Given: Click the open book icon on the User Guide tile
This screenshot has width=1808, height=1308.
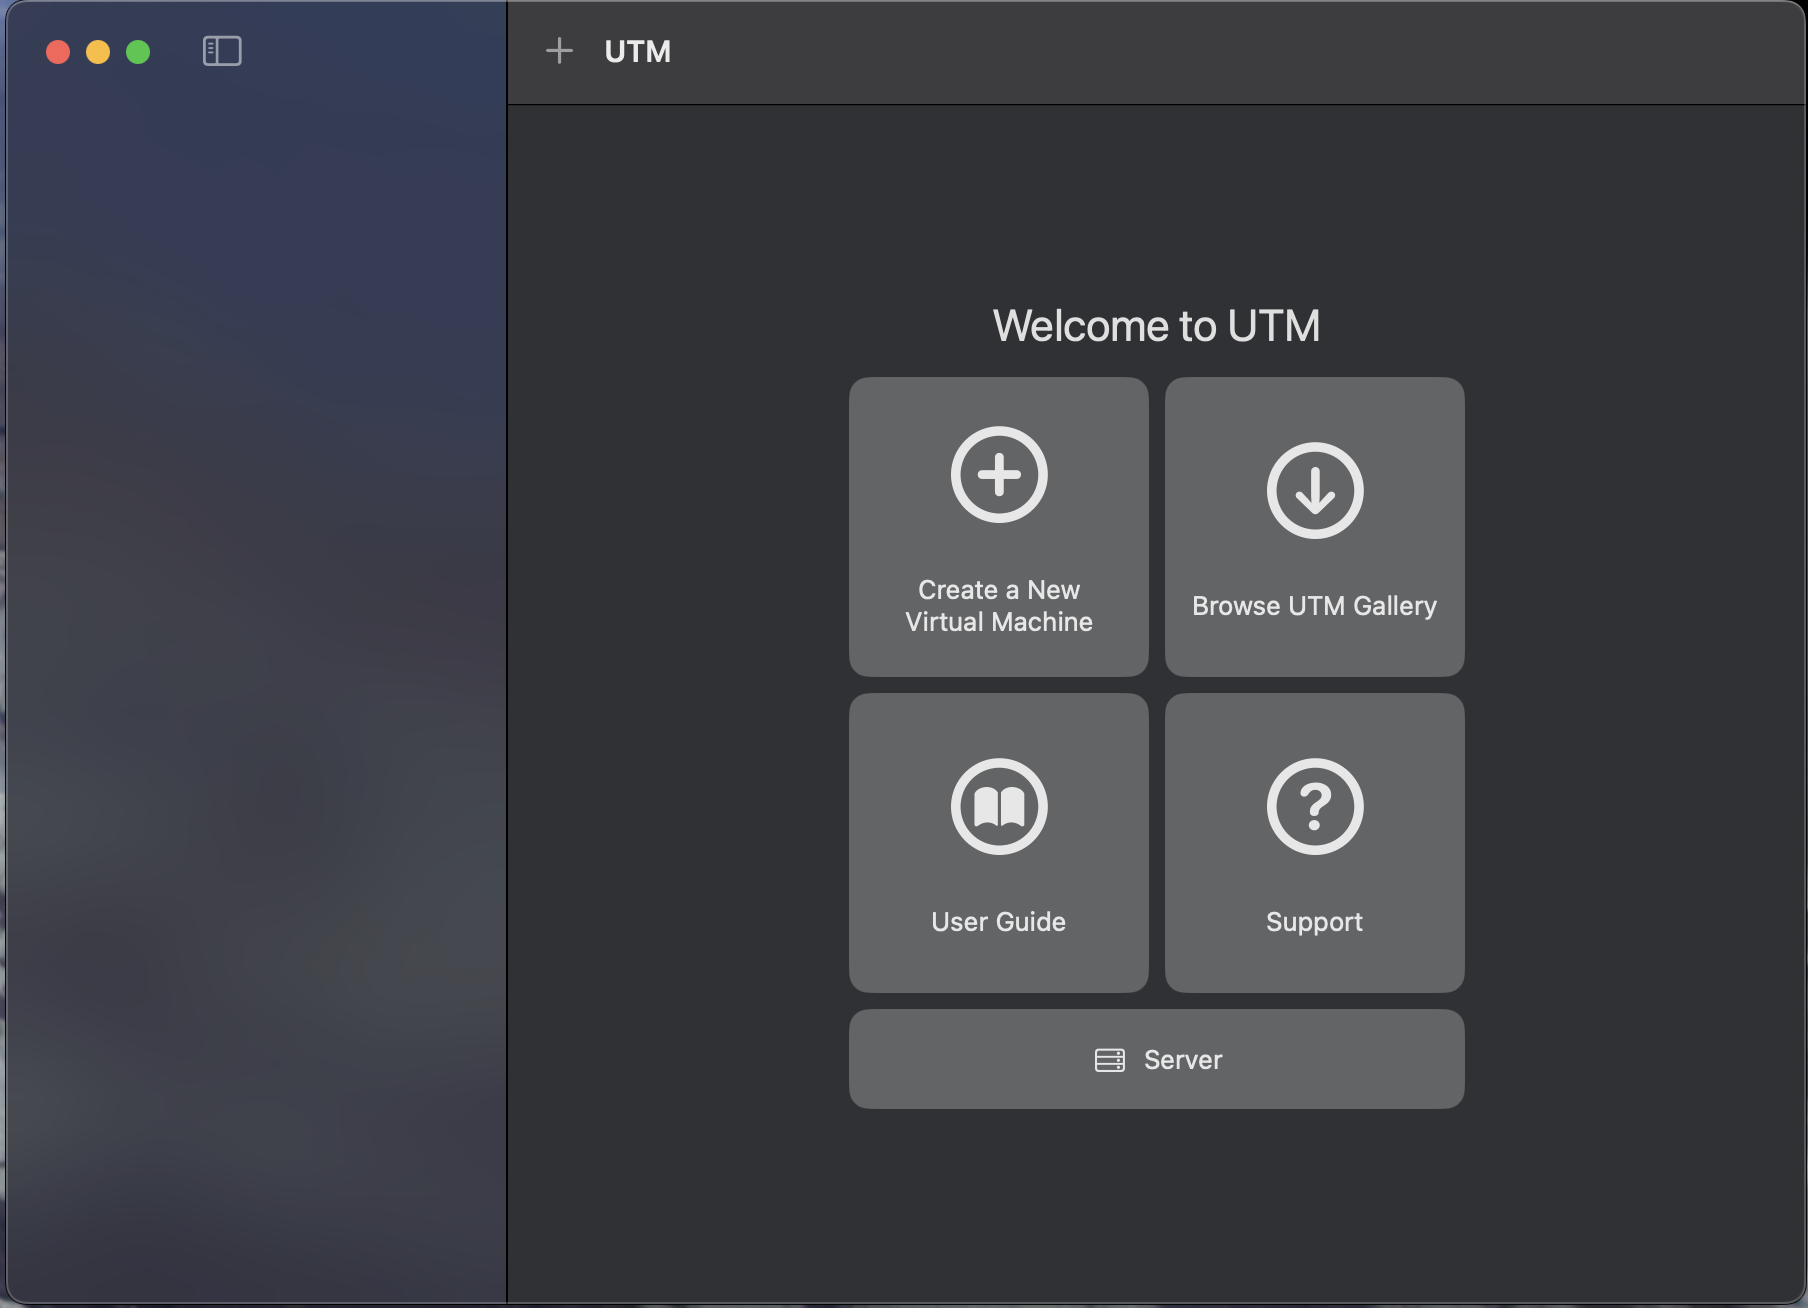Looking at the screenshot, I should [x=998, y=807].
